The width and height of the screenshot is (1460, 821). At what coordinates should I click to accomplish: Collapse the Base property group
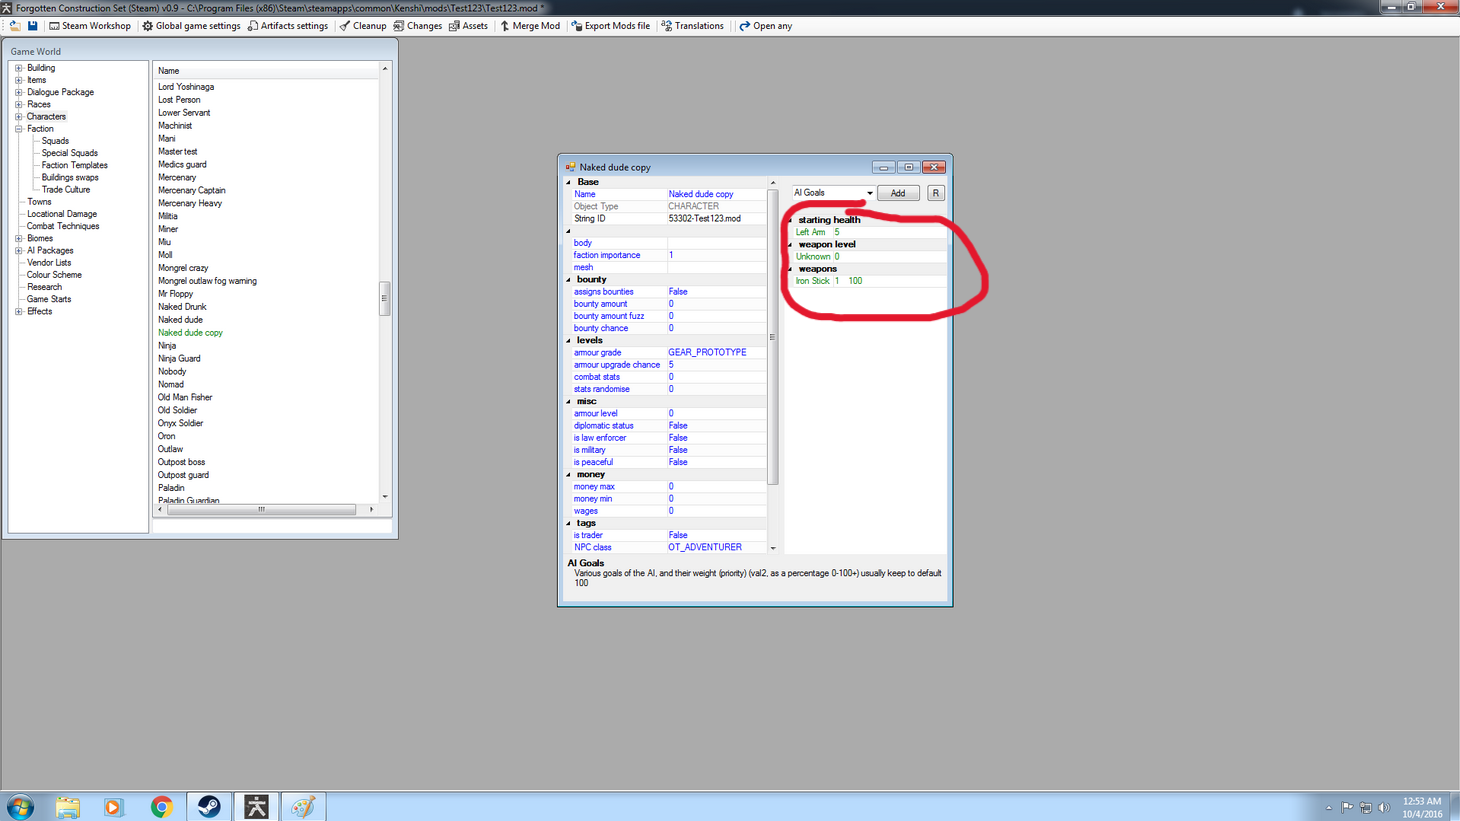click(x=569, y=182)
